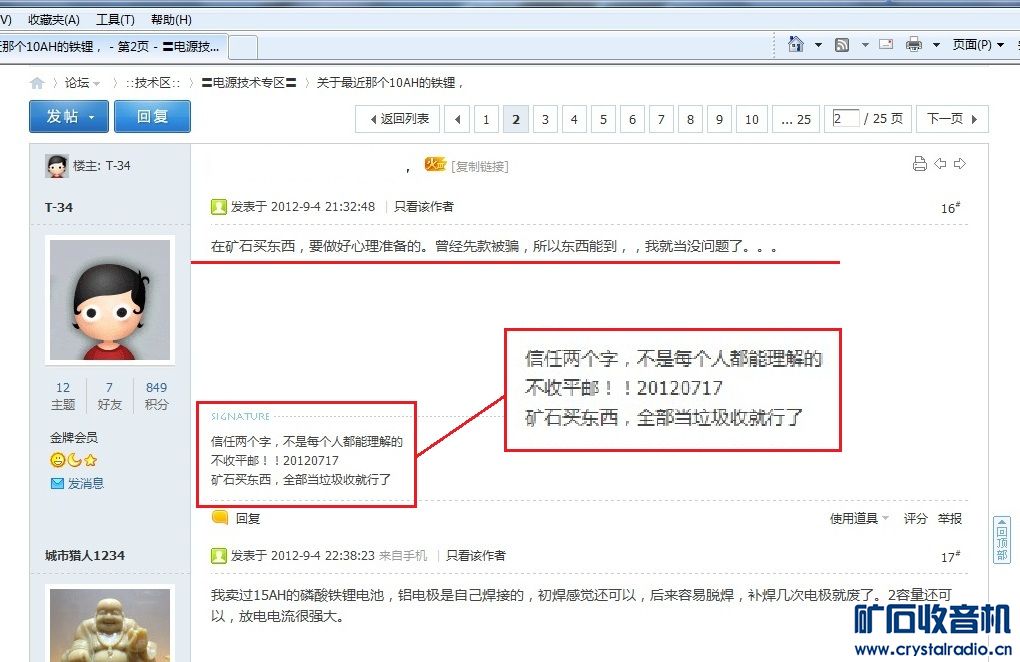Image resolution: width=1020 pixels, height=662 pixels.
Task: Click 12 主题 stat link
Action: (x=63, y=396)
